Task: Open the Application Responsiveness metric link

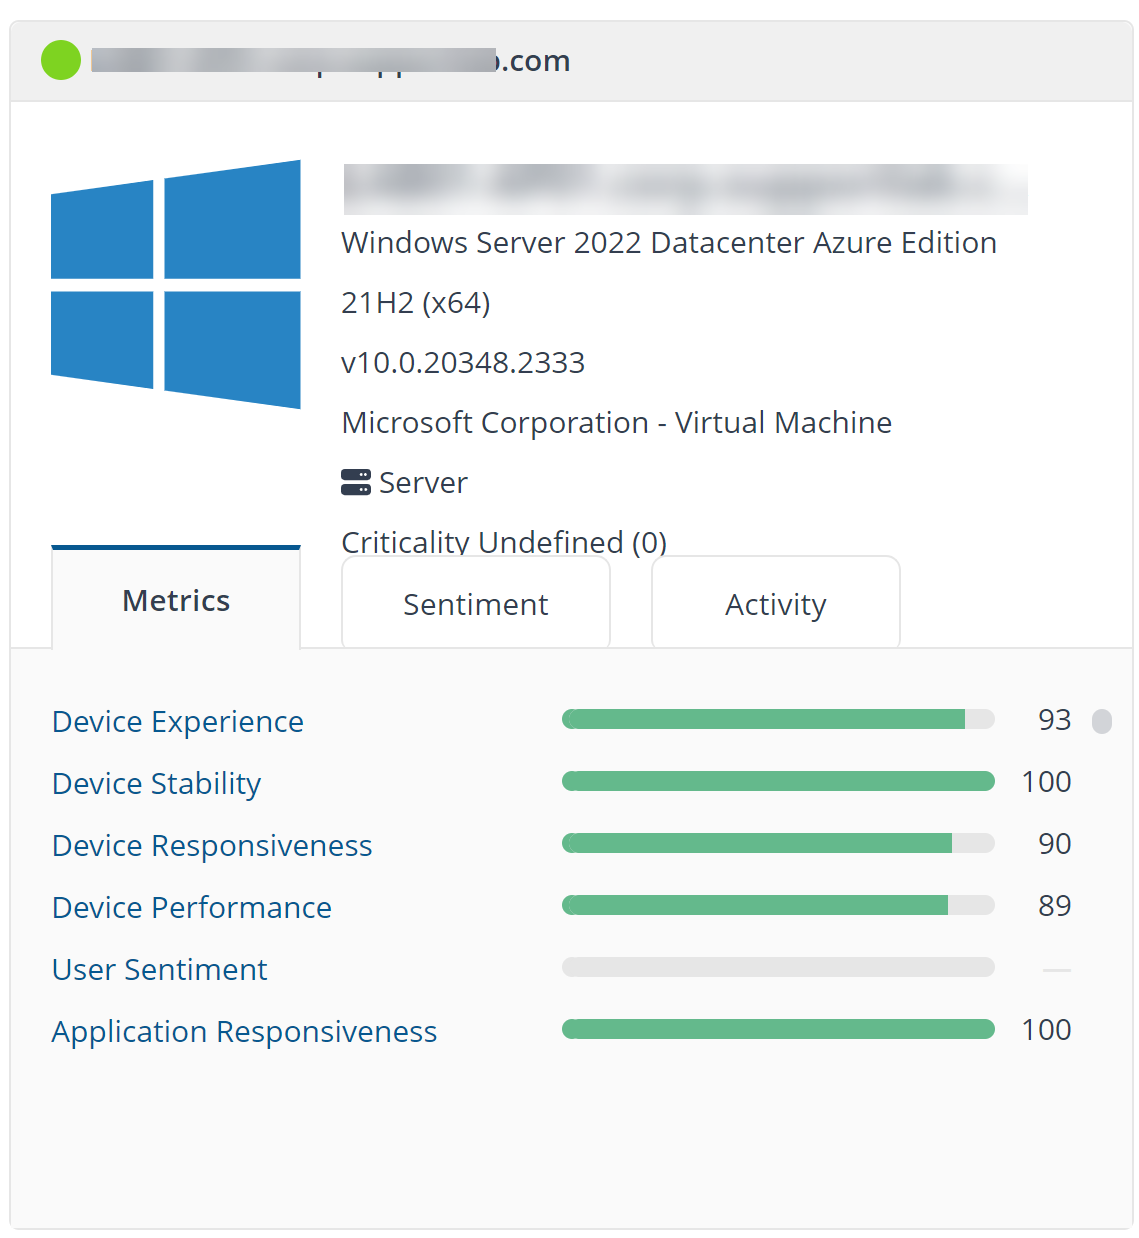Action: coord(245,1032)
